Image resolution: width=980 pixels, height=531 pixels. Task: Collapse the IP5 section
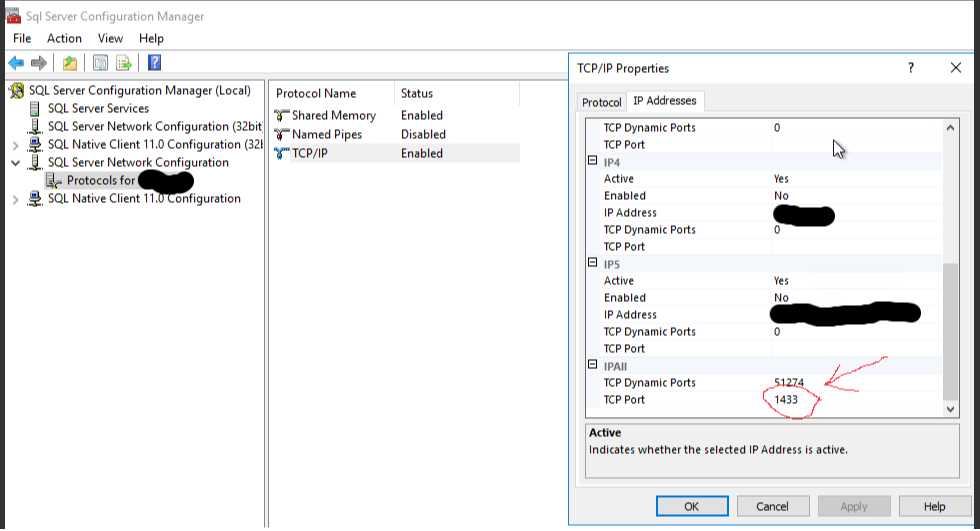pyautogui.click(x=592, y=262)
